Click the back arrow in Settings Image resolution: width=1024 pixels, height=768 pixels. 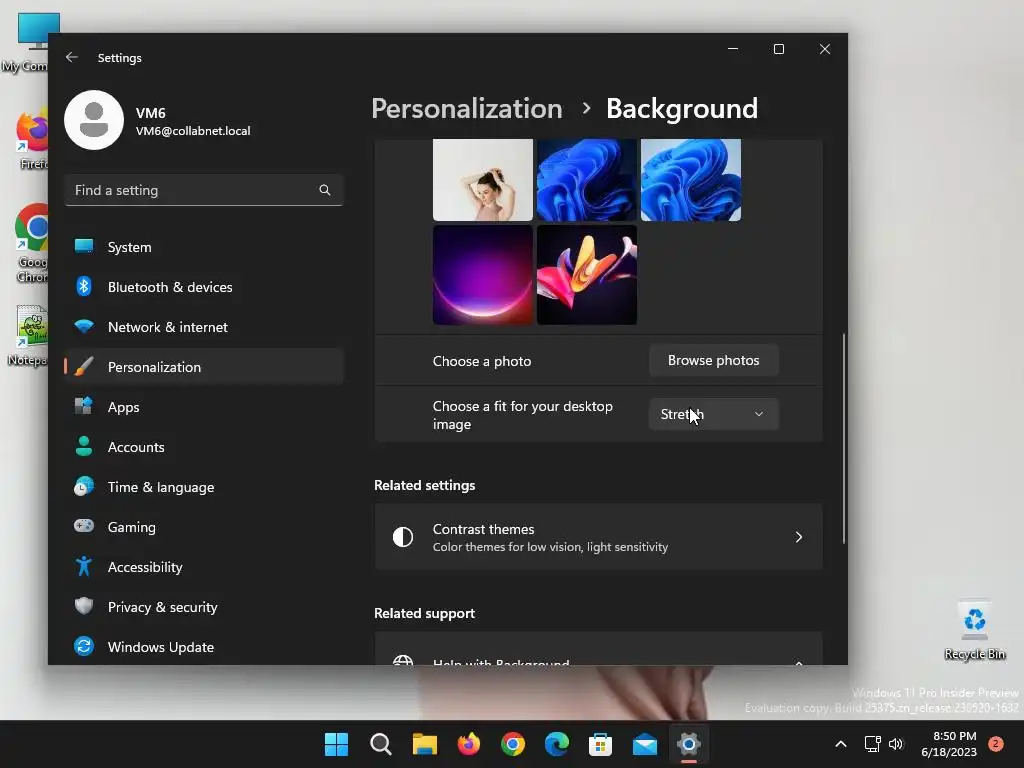point(72,57)
